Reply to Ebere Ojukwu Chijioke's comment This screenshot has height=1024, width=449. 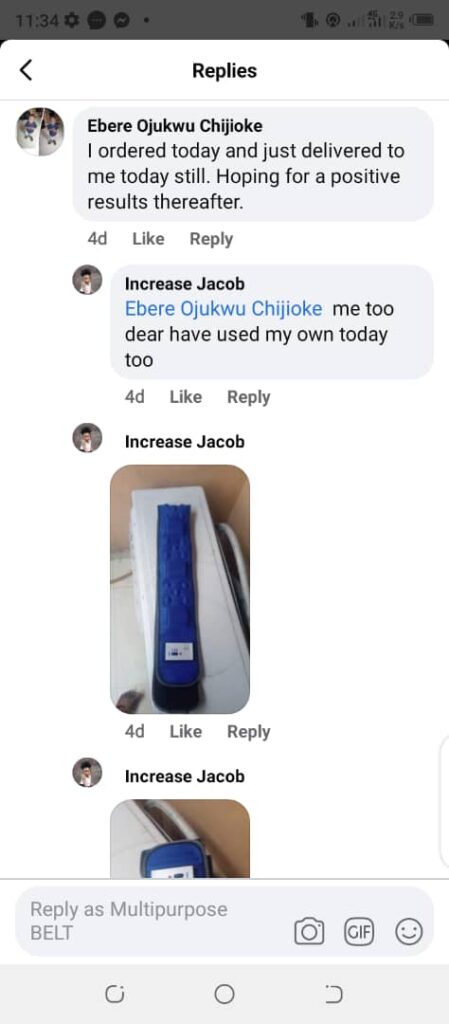211,239
